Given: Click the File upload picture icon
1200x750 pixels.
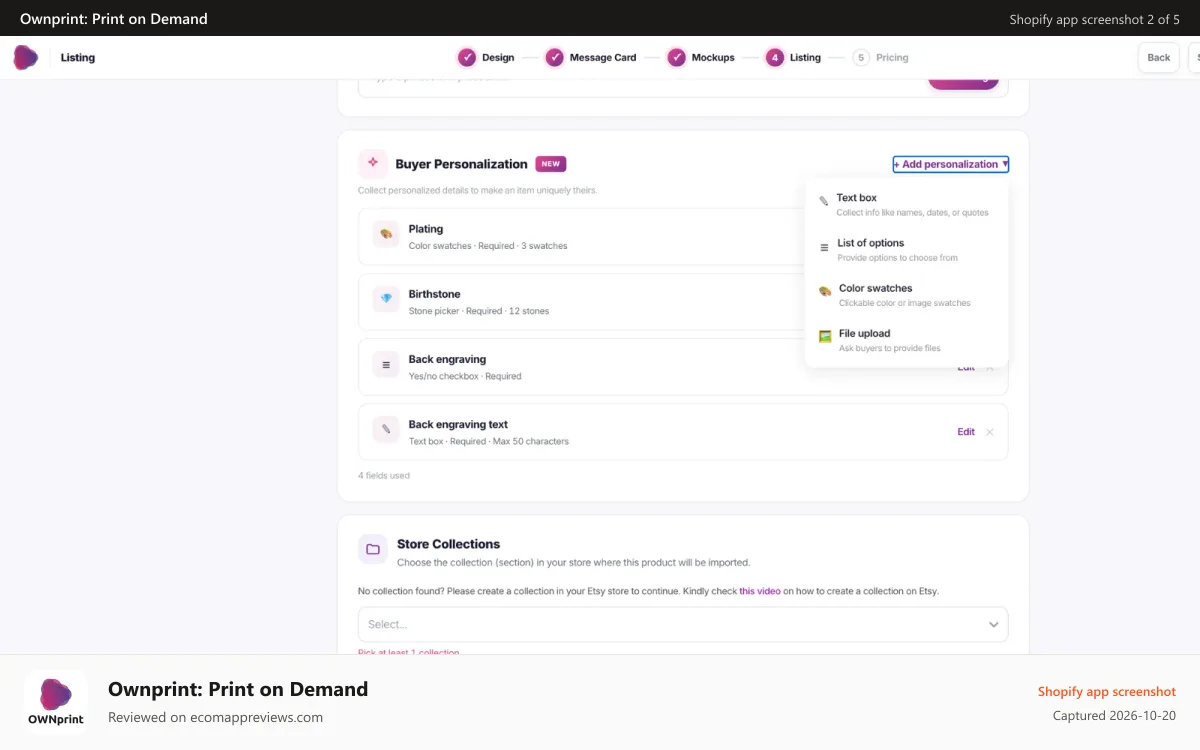Looking at the screenshot, I should click(x=825, y=337).
